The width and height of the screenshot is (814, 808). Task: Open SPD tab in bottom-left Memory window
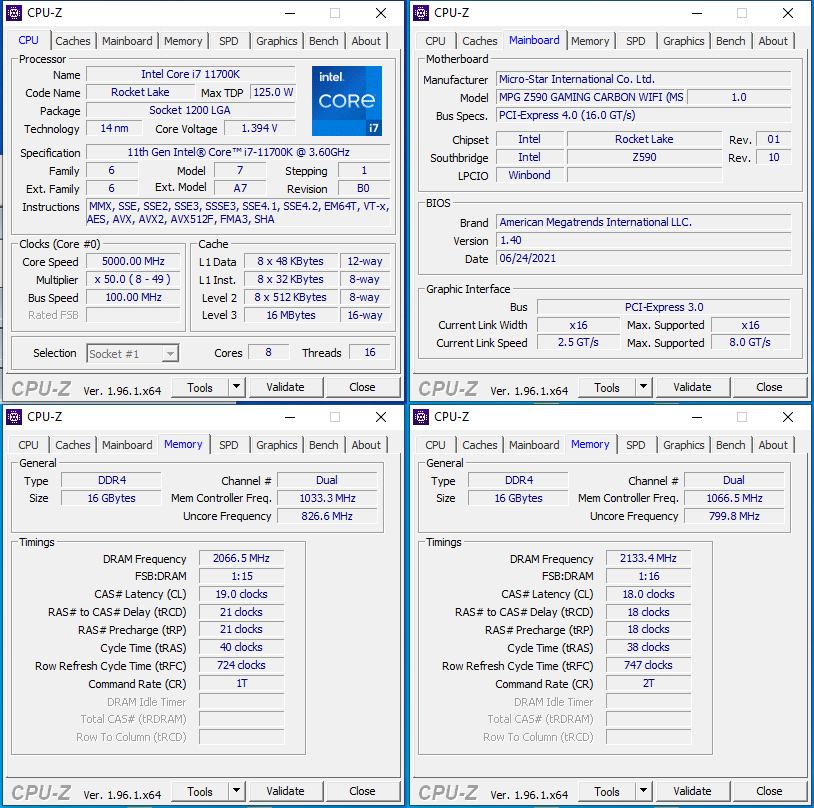[228, 445]
